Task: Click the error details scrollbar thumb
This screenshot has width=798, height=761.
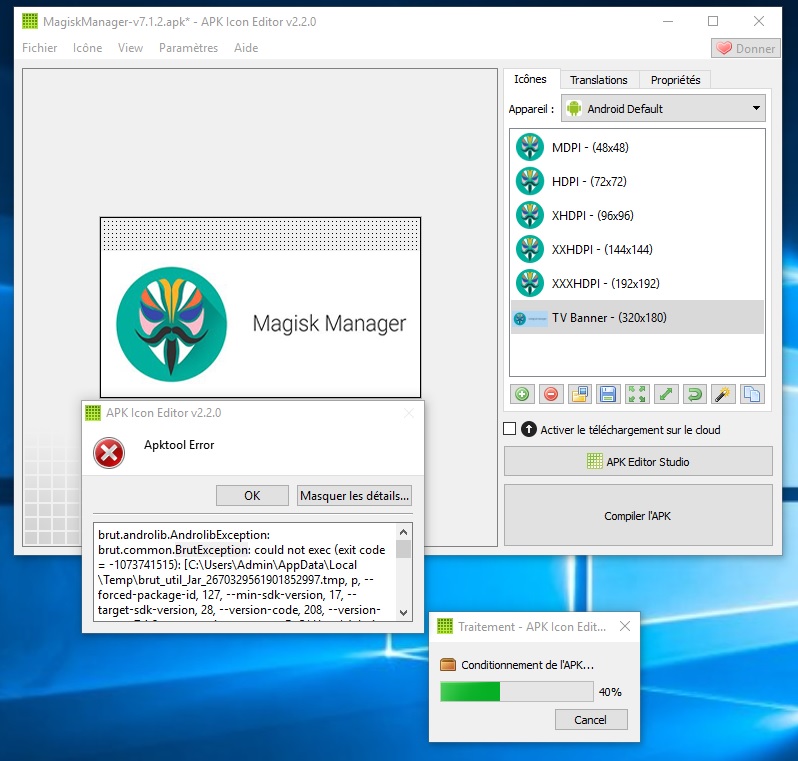Action: pyautogui.click(x=404, y=549)
